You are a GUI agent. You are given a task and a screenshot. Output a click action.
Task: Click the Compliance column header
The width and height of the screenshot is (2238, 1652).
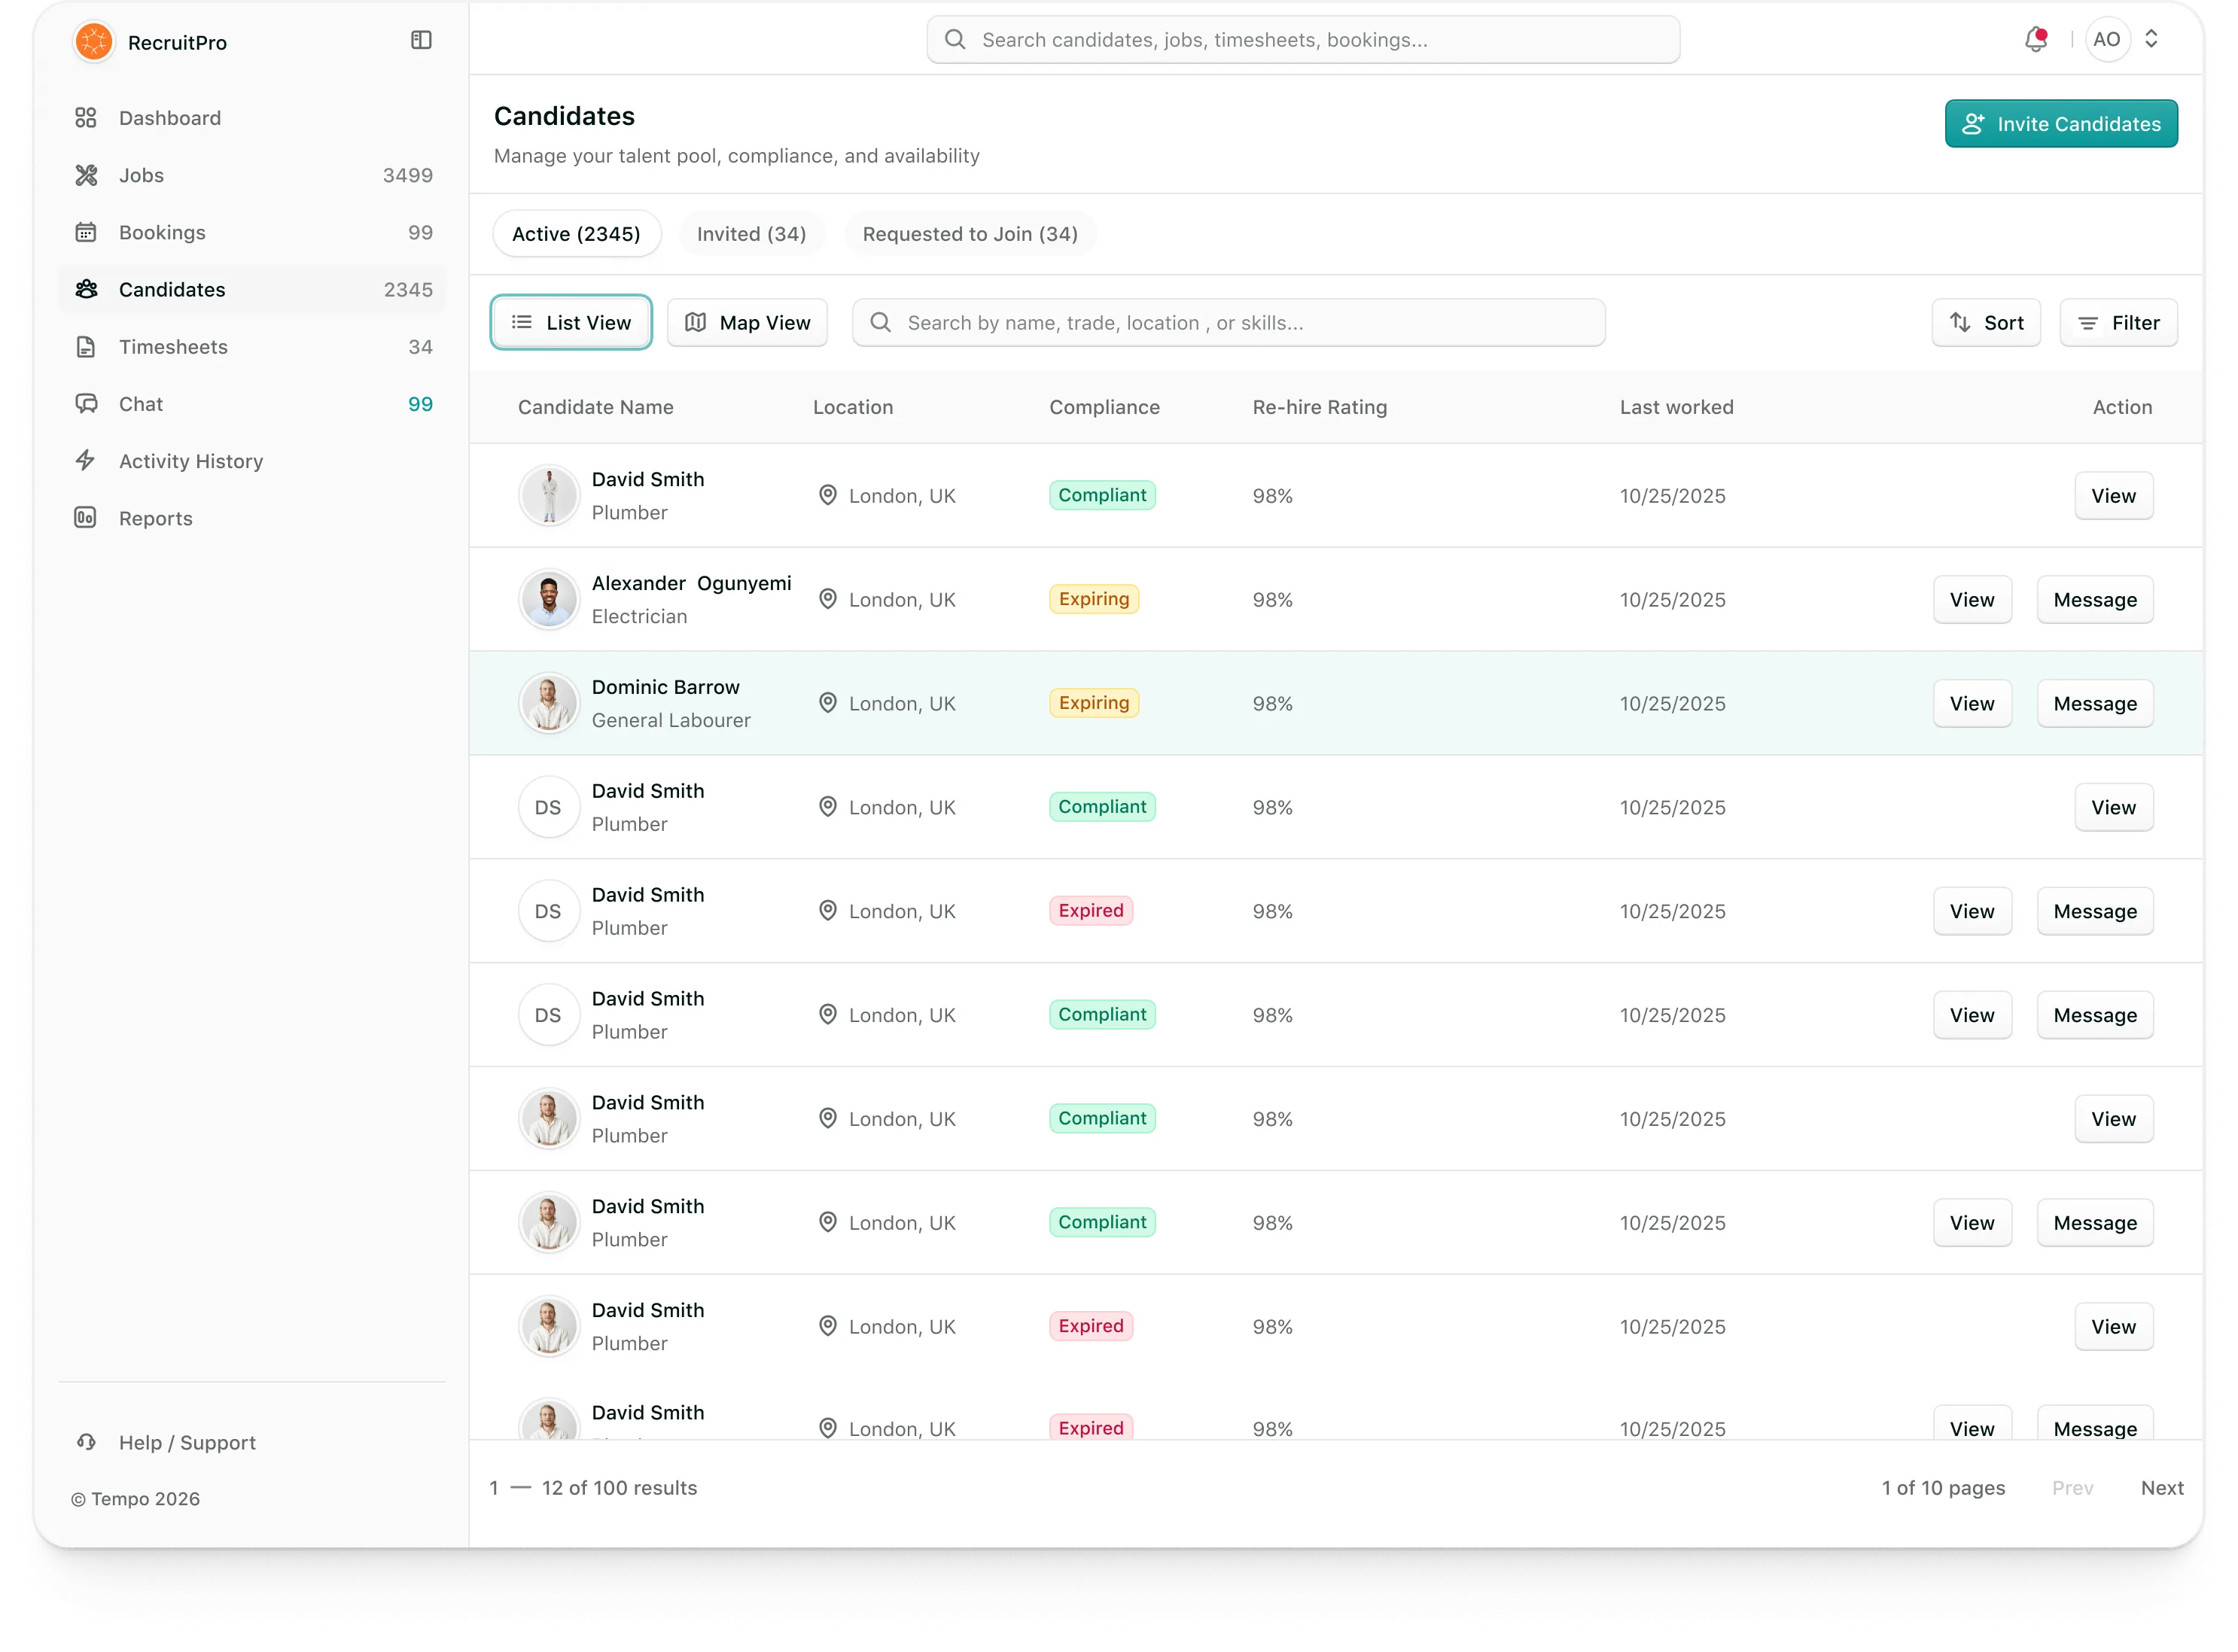(x=1104, y=407)
